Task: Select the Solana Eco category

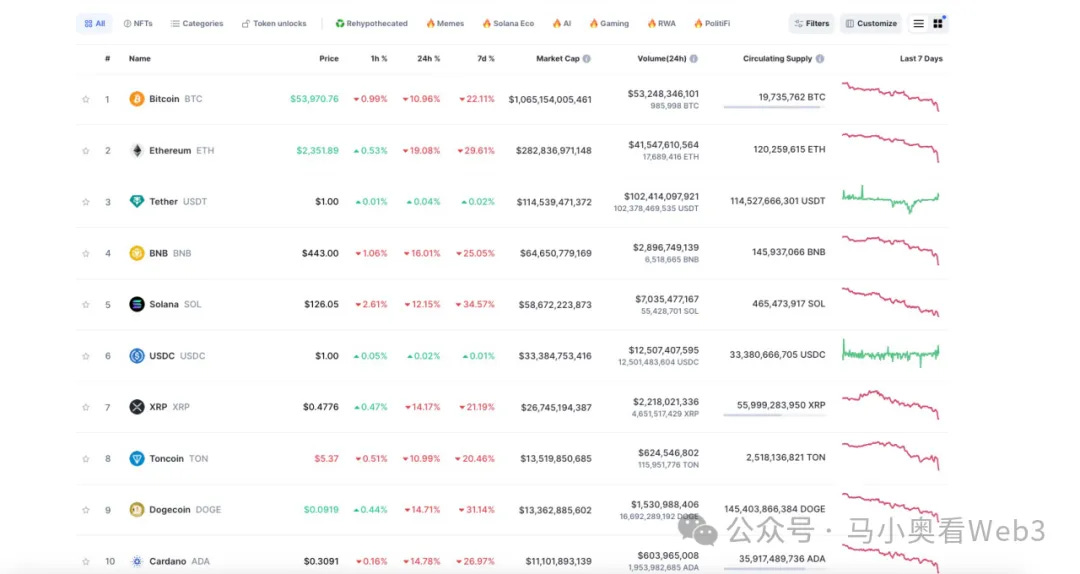Action: (x=508, y=23)
